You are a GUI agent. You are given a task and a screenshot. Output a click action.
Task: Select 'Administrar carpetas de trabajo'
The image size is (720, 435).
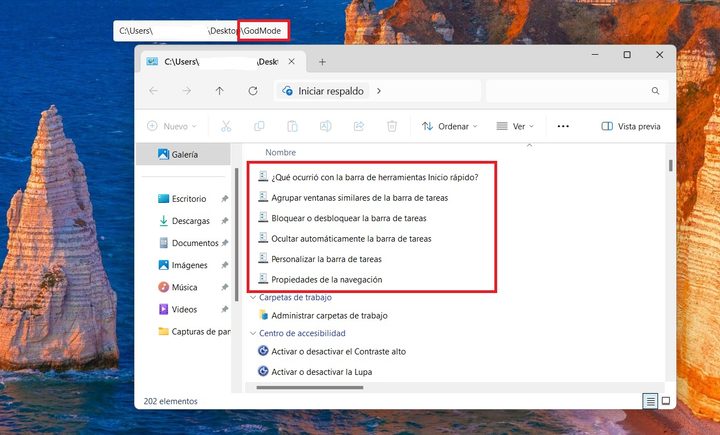pyautogui.click(x=329, y=316)
